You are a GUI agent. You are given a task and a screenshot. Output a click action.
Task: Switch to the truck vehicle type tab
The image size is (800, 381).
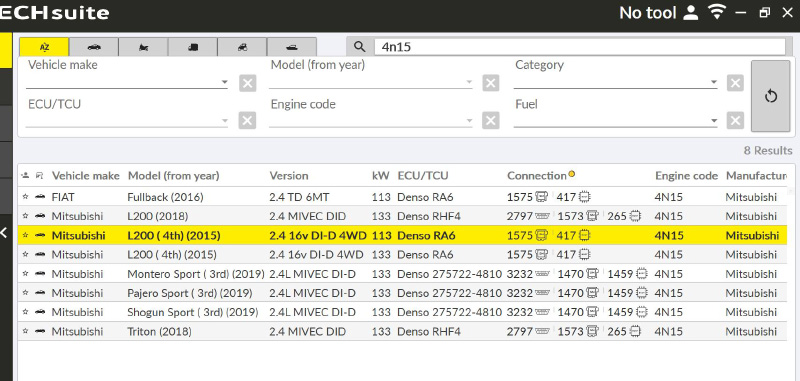(x=193, y=47)
